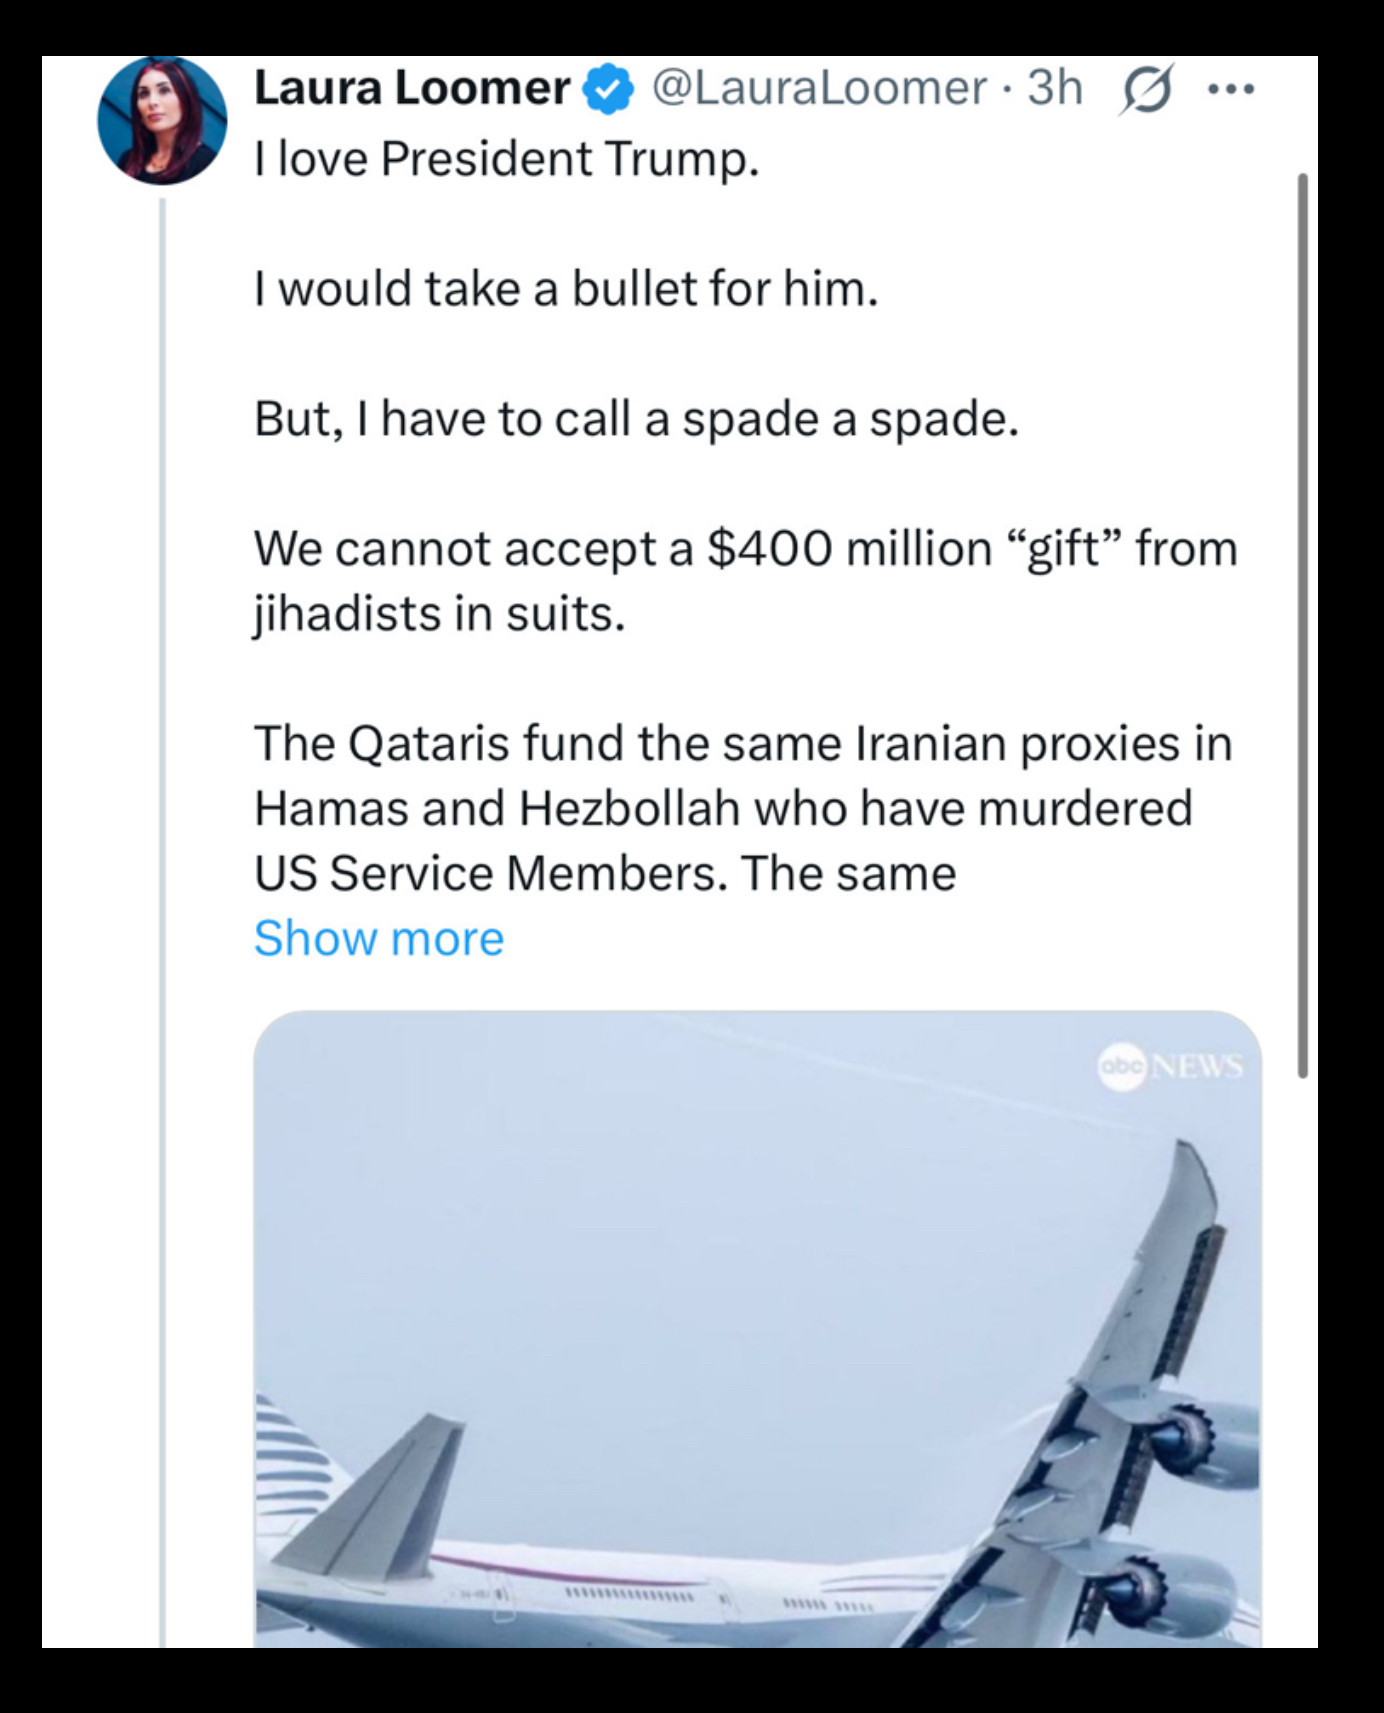Click the jet engines in the photo

1180,1510
